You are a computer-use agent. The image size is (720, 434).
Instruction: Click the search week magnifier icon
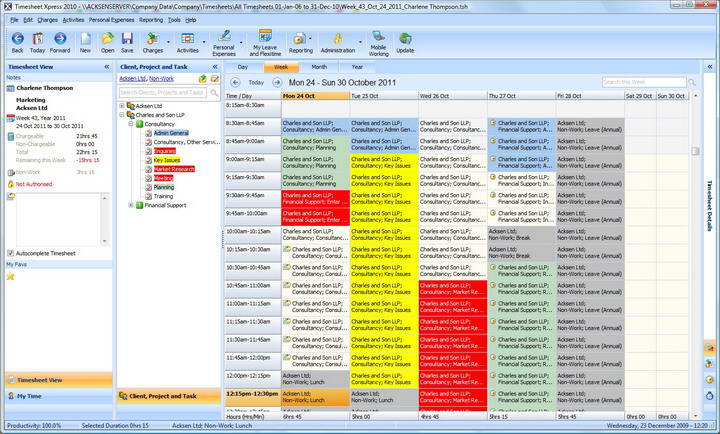click(x=692, y=82)
